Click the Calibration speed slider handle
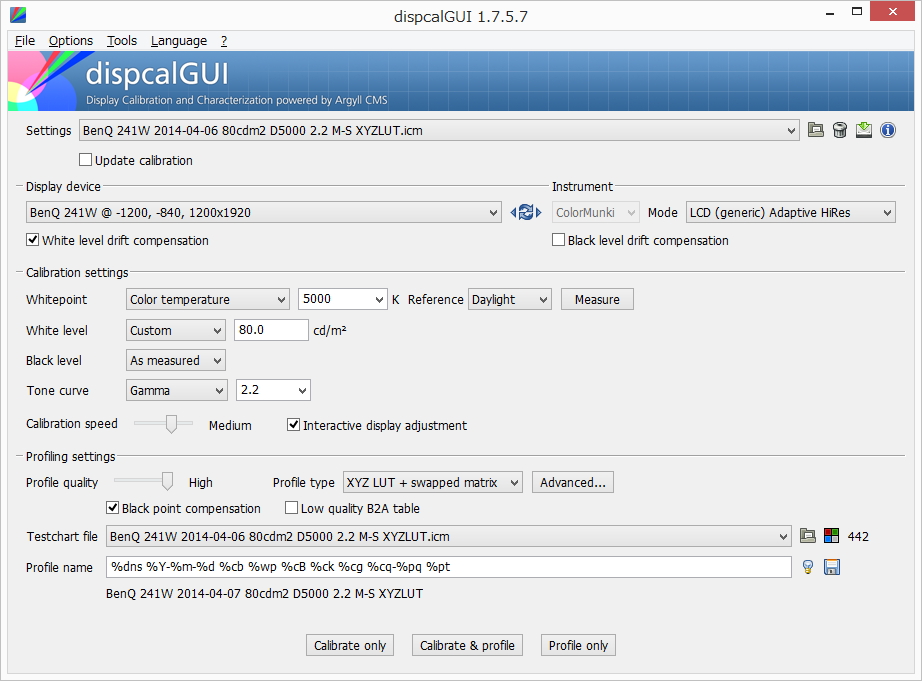The image size is (922, 681). click(x=171, y=423)
